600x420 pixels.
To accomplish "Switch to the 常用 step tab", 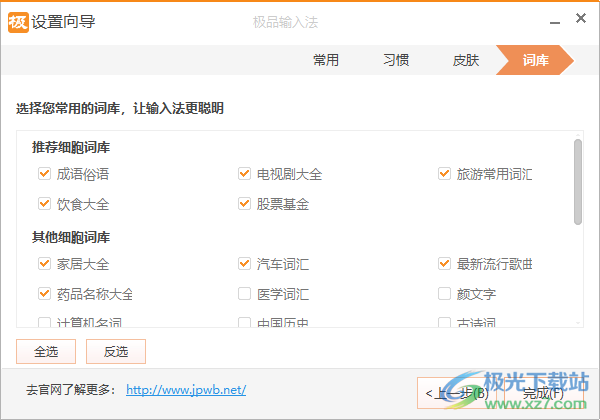I will click(x=326, y=60).
